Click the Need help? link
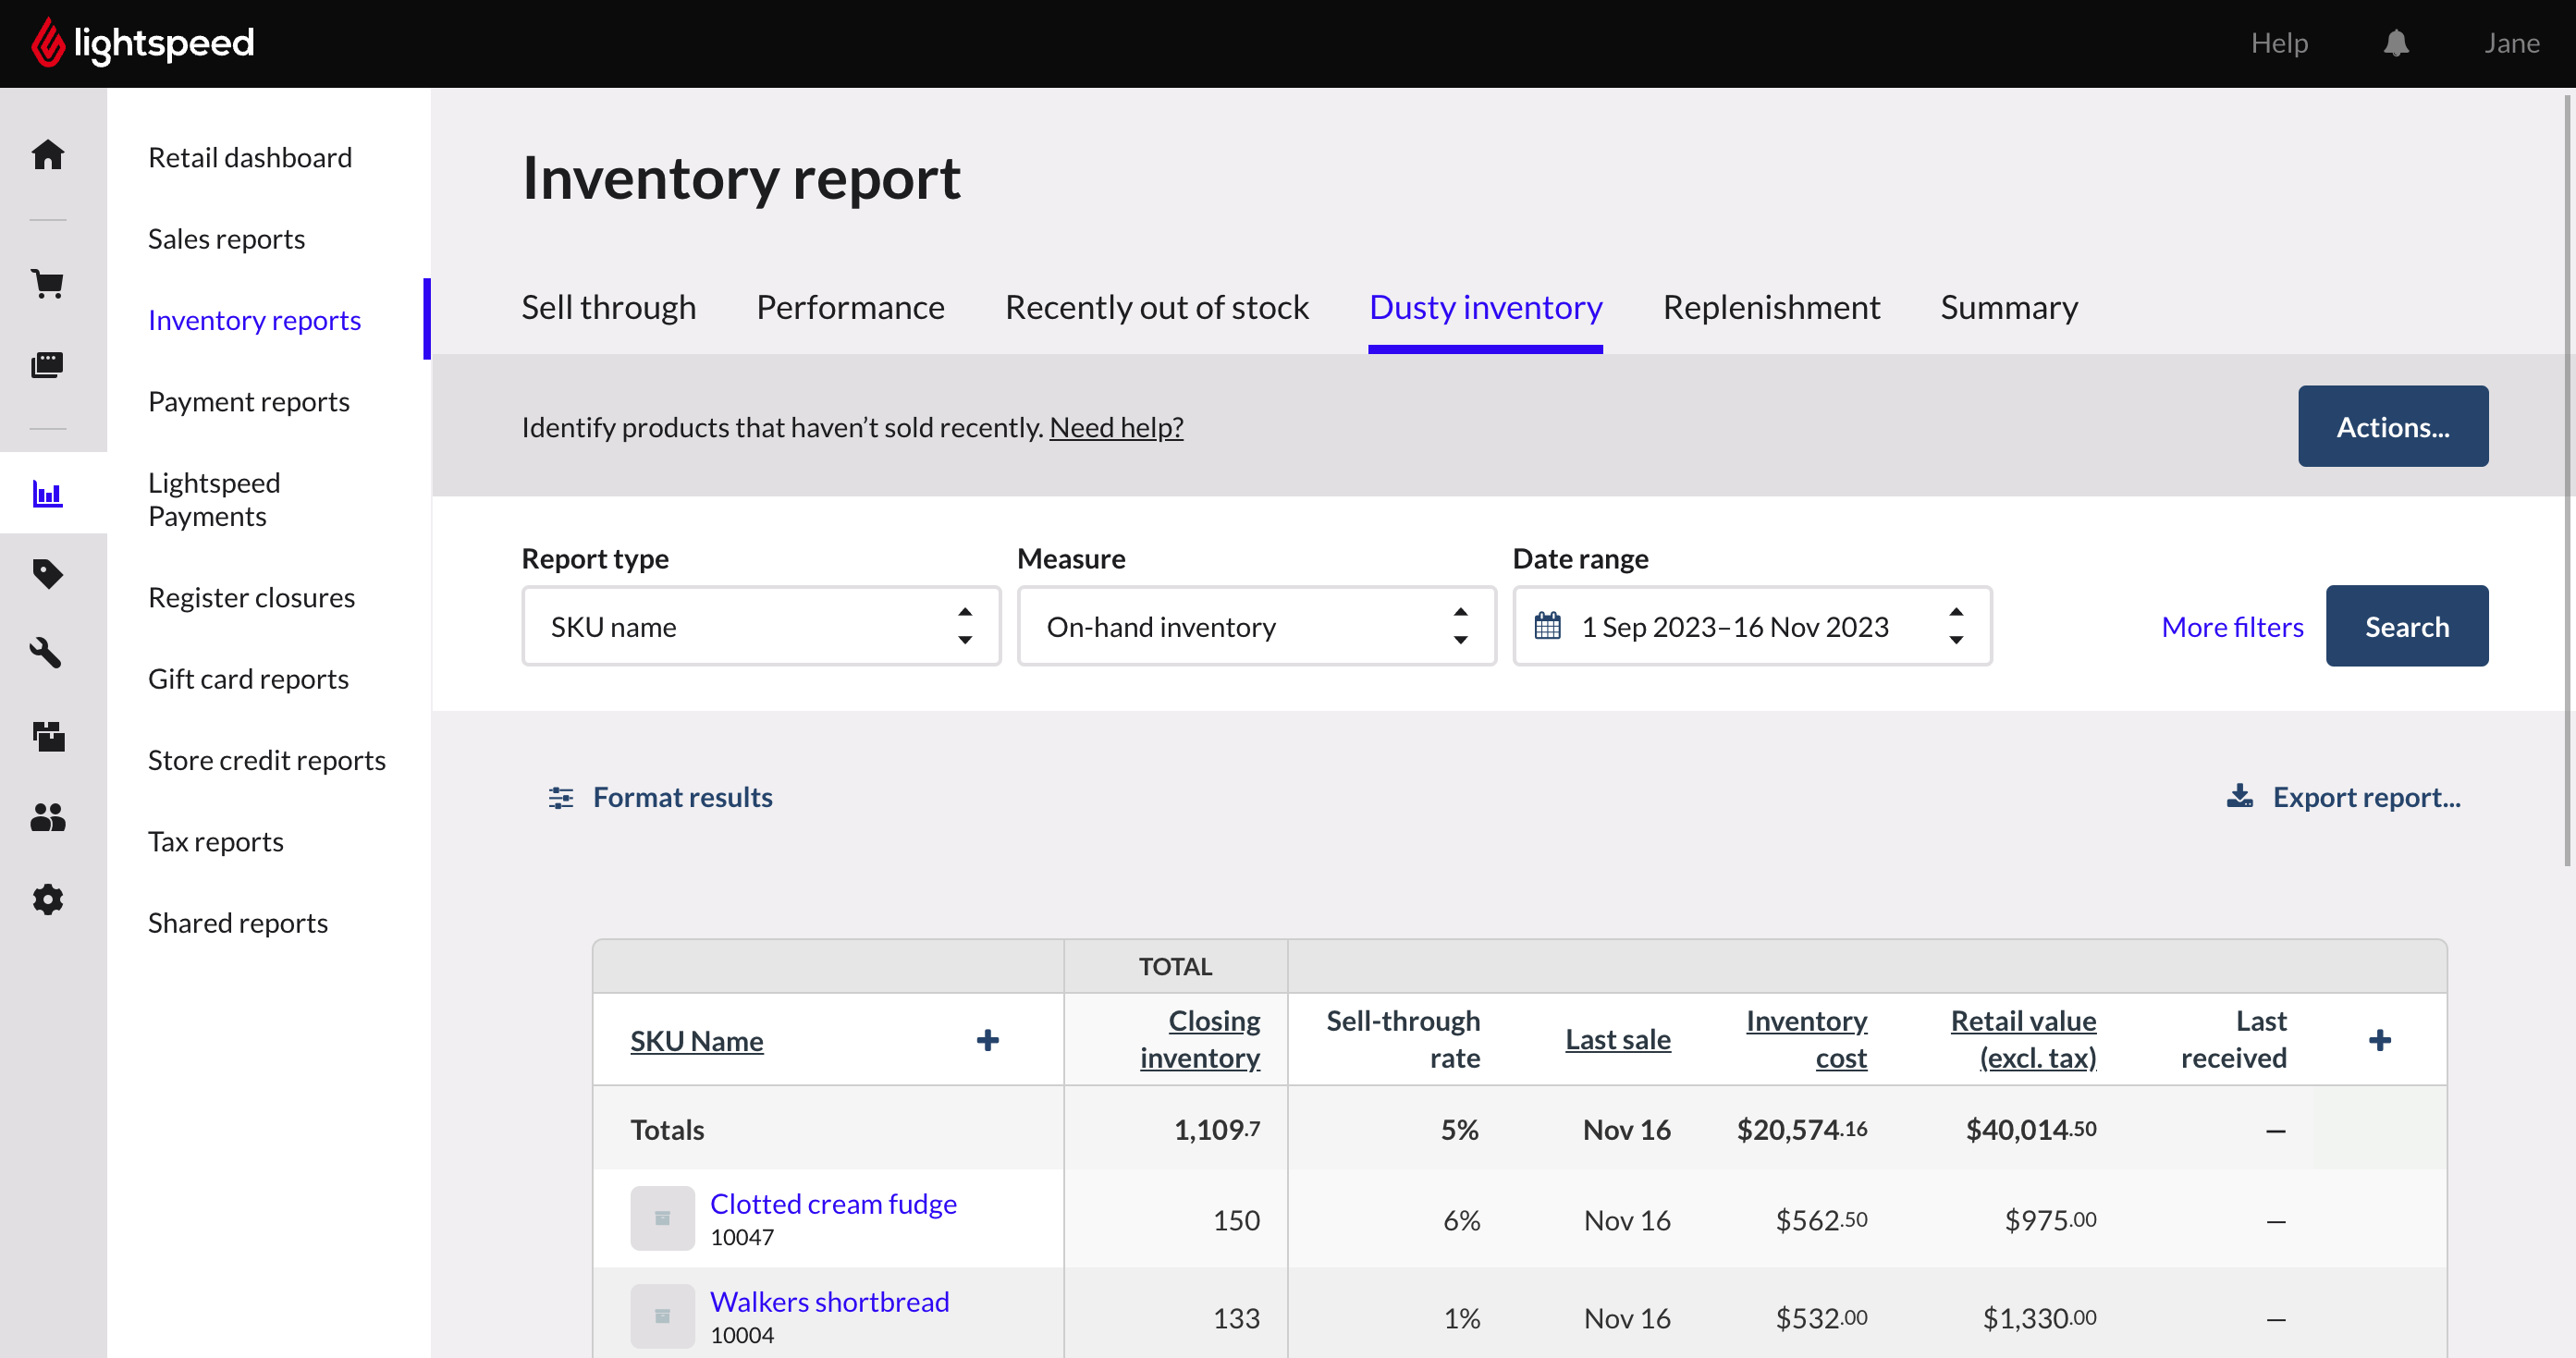Screen dimensions: 2576x1358 click(x=1116, y=427)
